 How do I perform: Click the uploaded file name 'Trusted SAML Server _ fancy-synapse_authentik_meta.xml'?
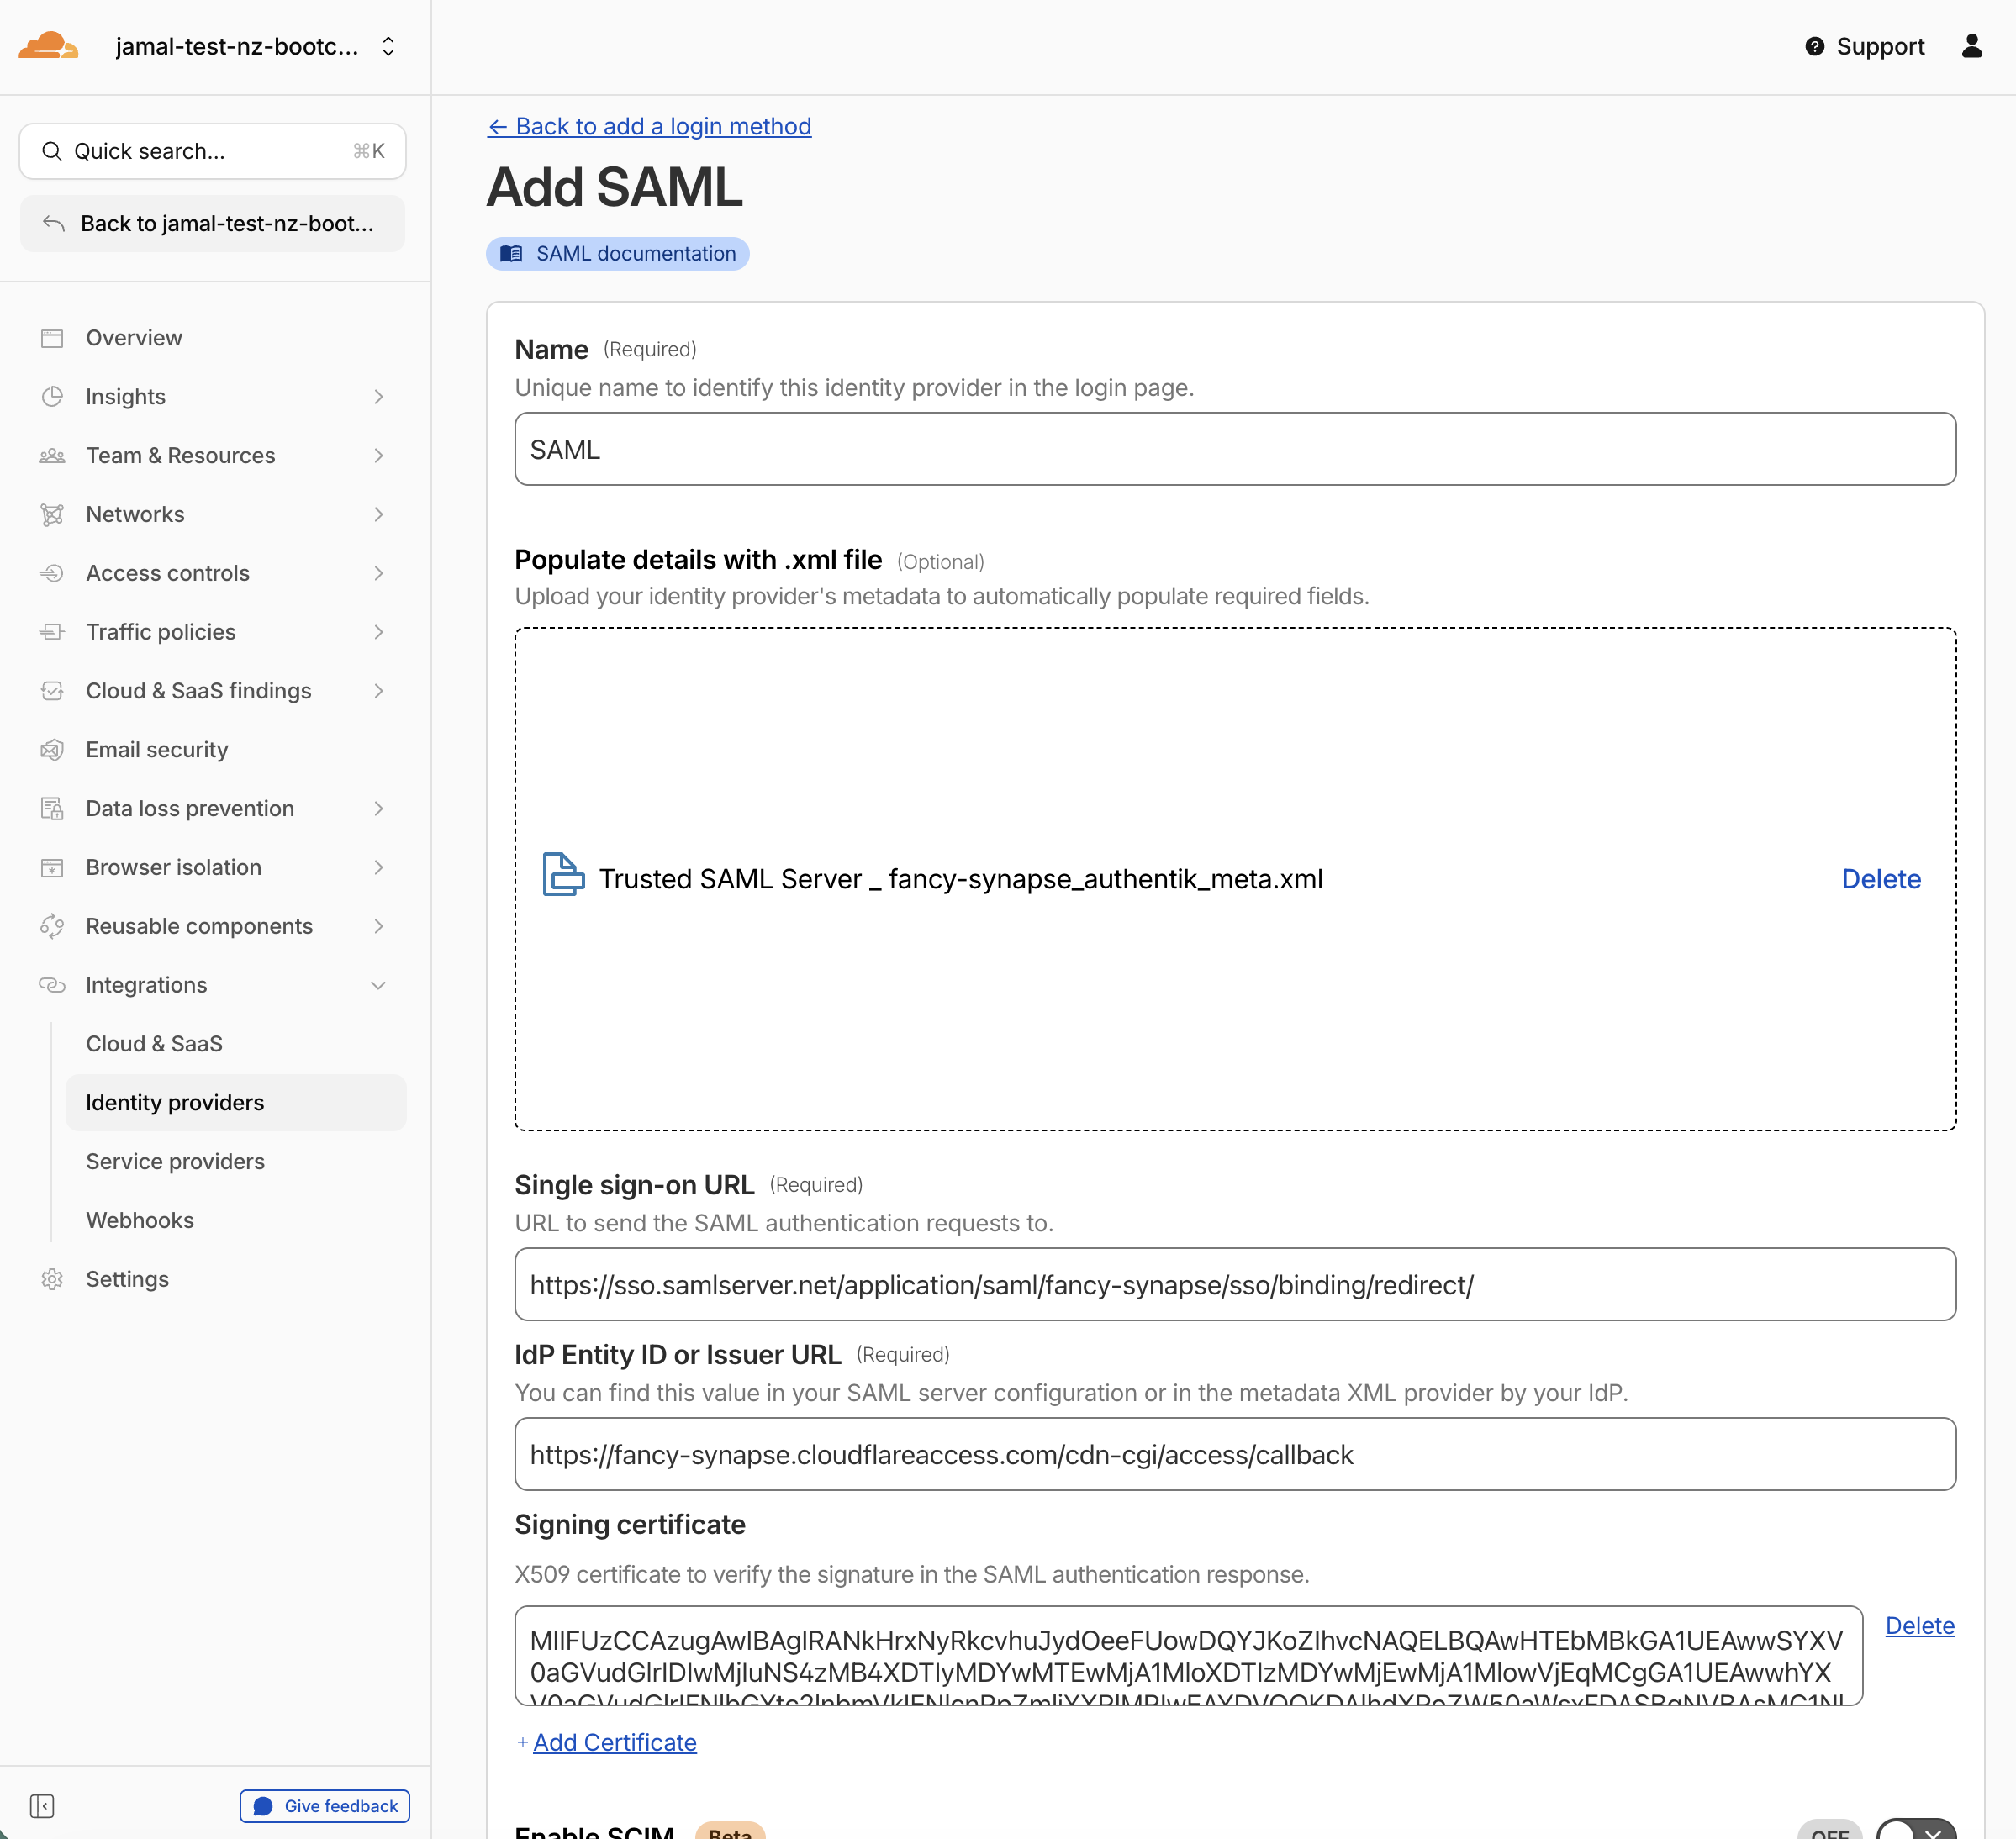(x=960, y=879)
